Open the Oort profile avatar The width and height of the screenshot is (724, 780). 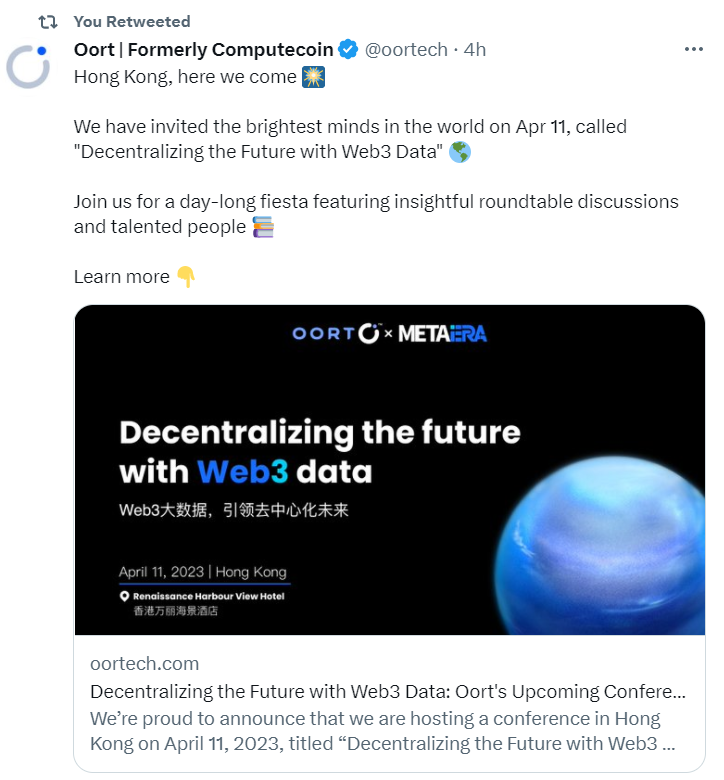coord(28,66)
